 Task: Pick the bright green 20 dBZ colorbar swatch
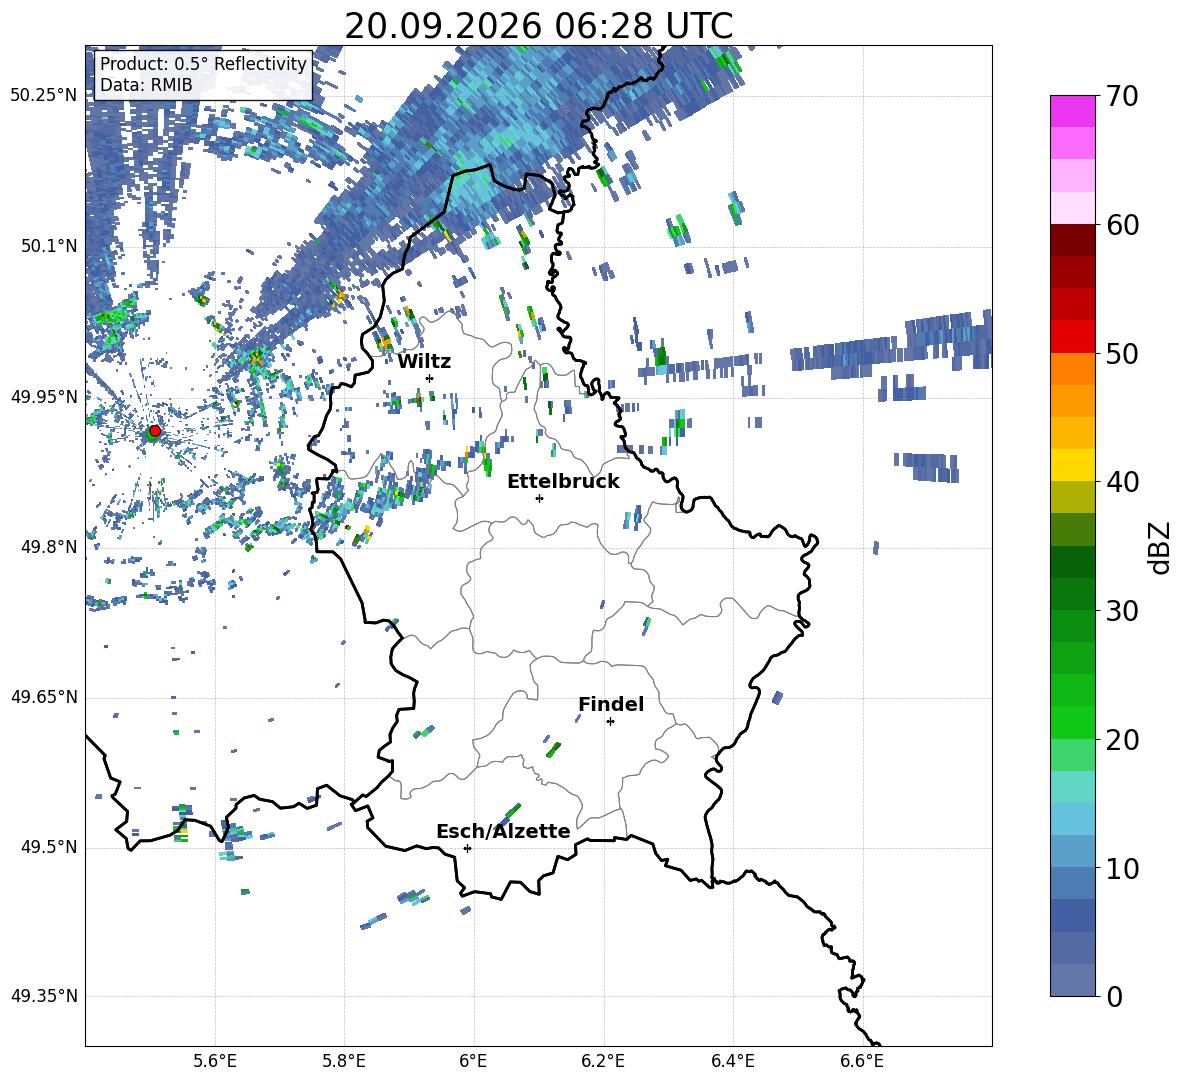[1072, 722]
